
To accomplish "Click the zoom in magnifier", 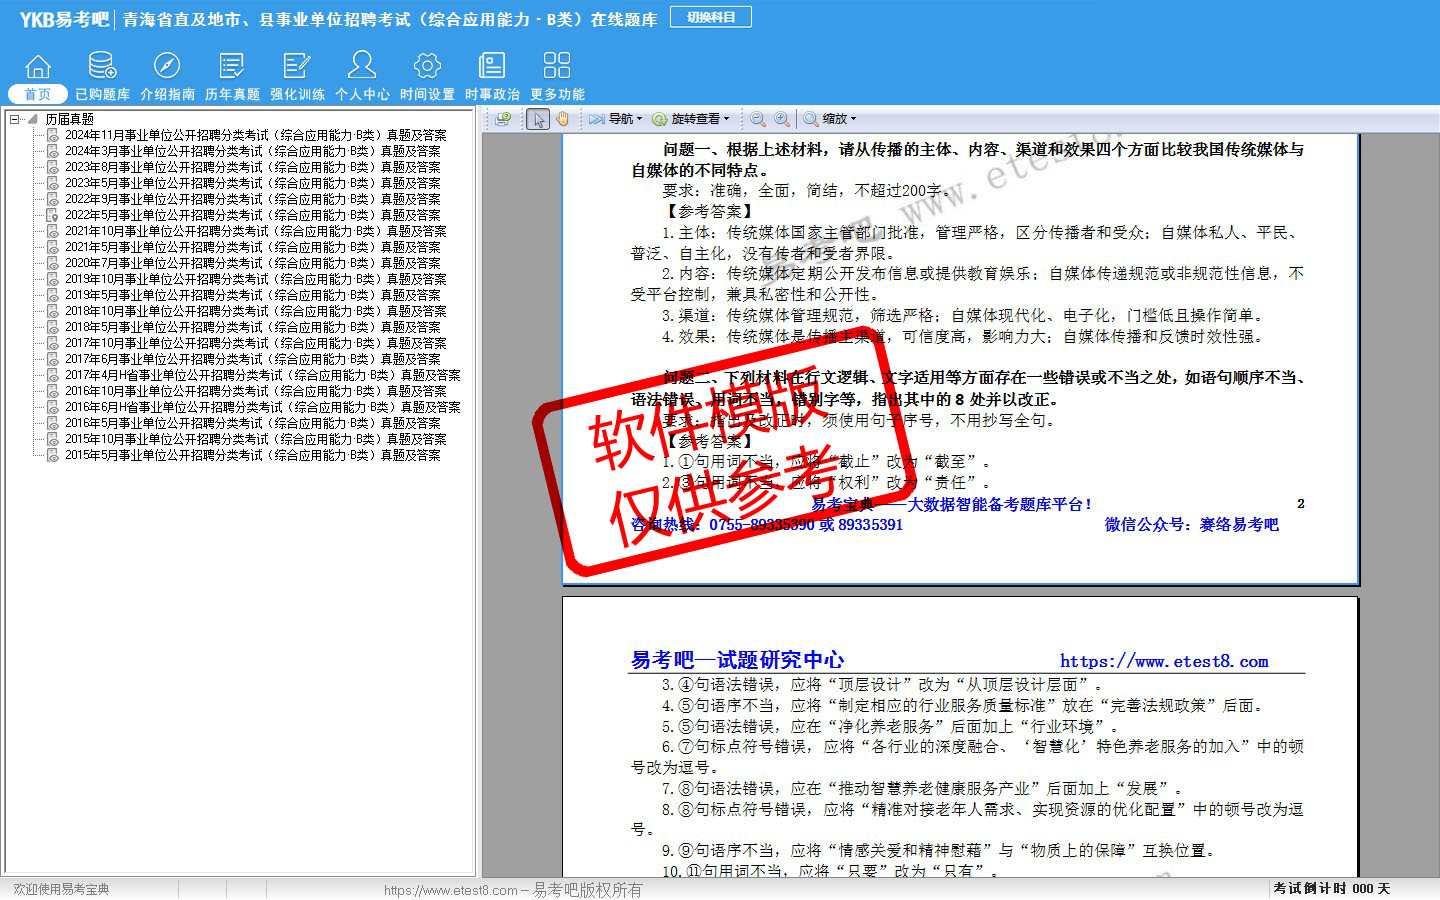I will click(x=782, y=119).
